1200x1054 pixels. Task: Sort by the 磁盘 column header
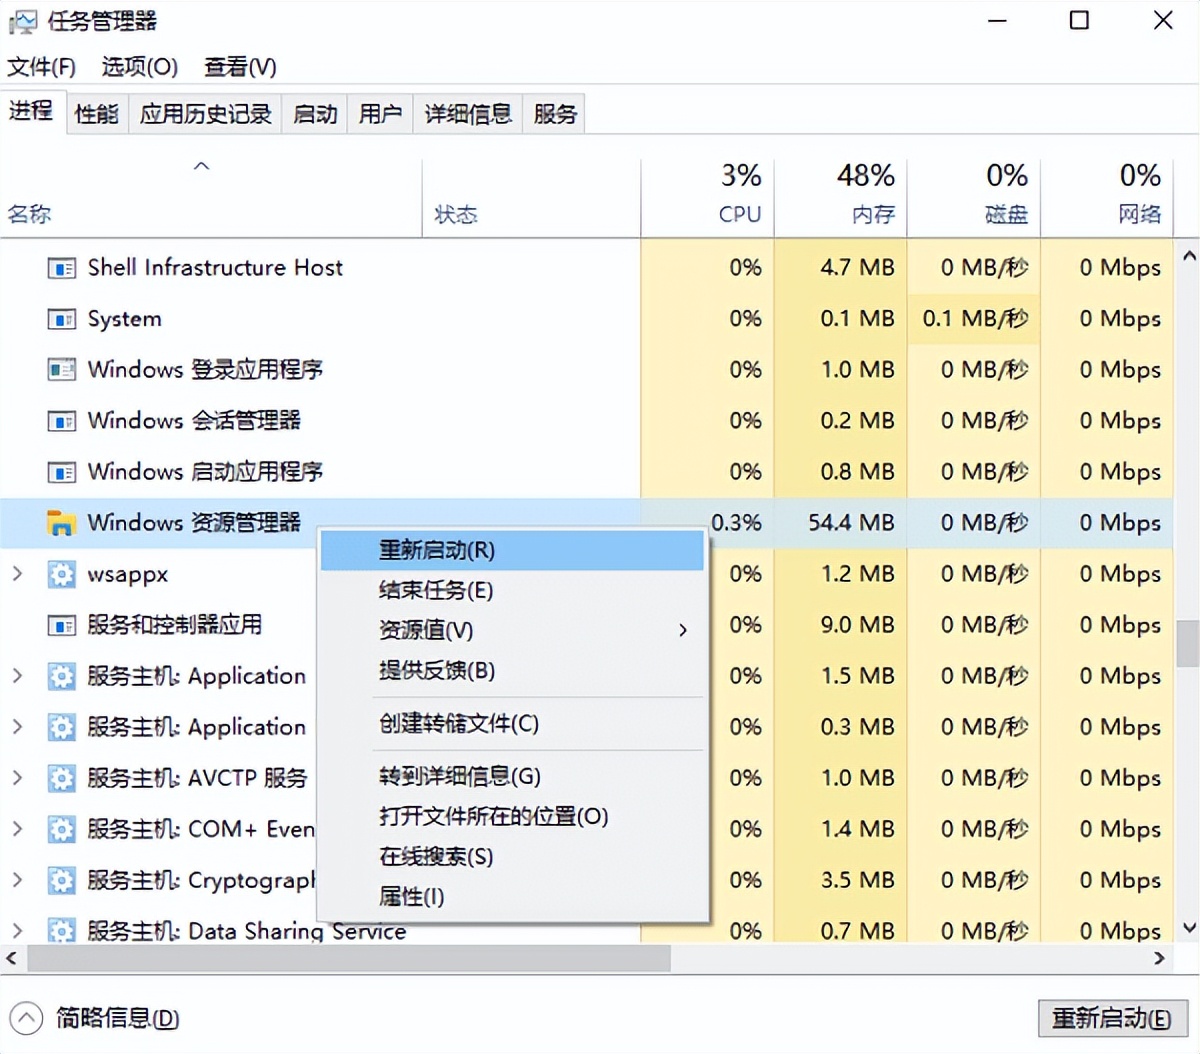[974, 198]
